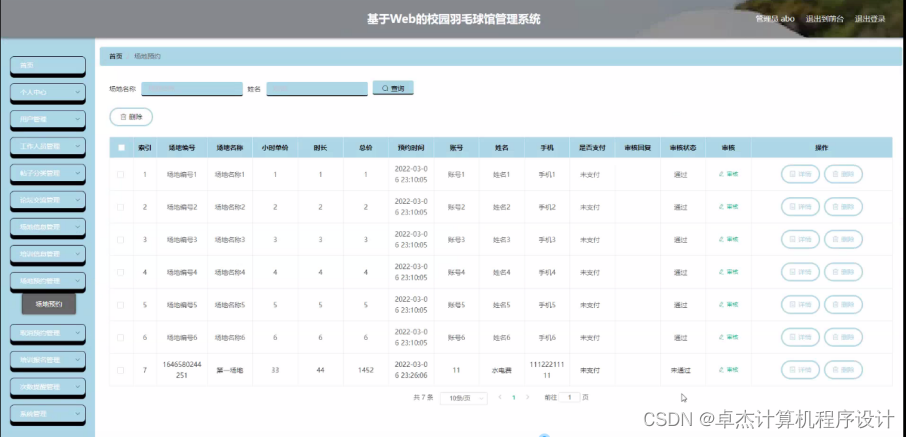
Task: Delete the row with 场地编号1
Action: click(x=843, y=174)
